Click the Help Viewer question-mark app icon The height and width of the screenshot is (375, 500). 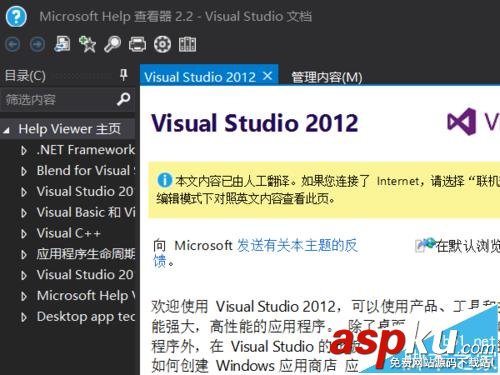click(x=16, y=17)
